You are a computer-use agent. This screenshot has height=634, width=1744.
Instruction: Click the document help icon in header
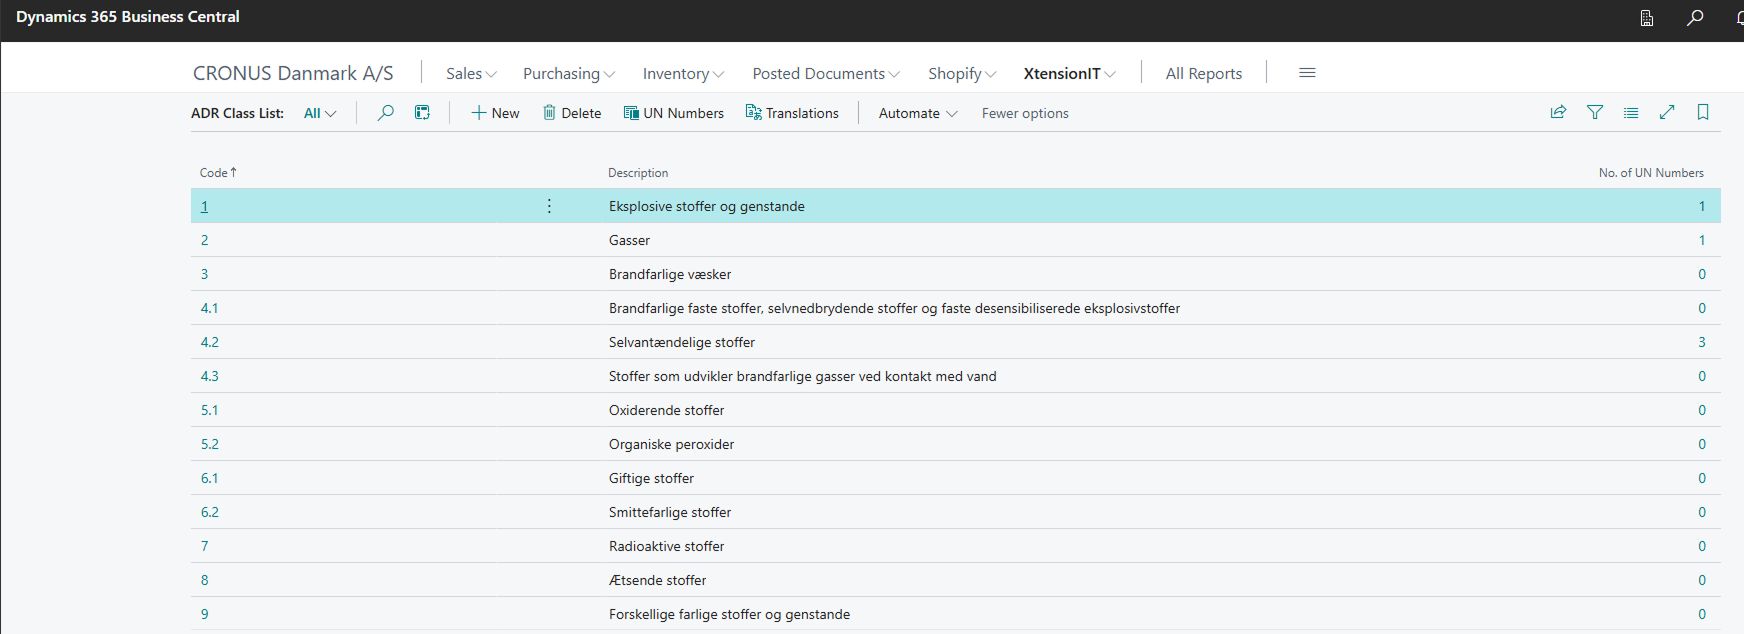click(1647, 18)
